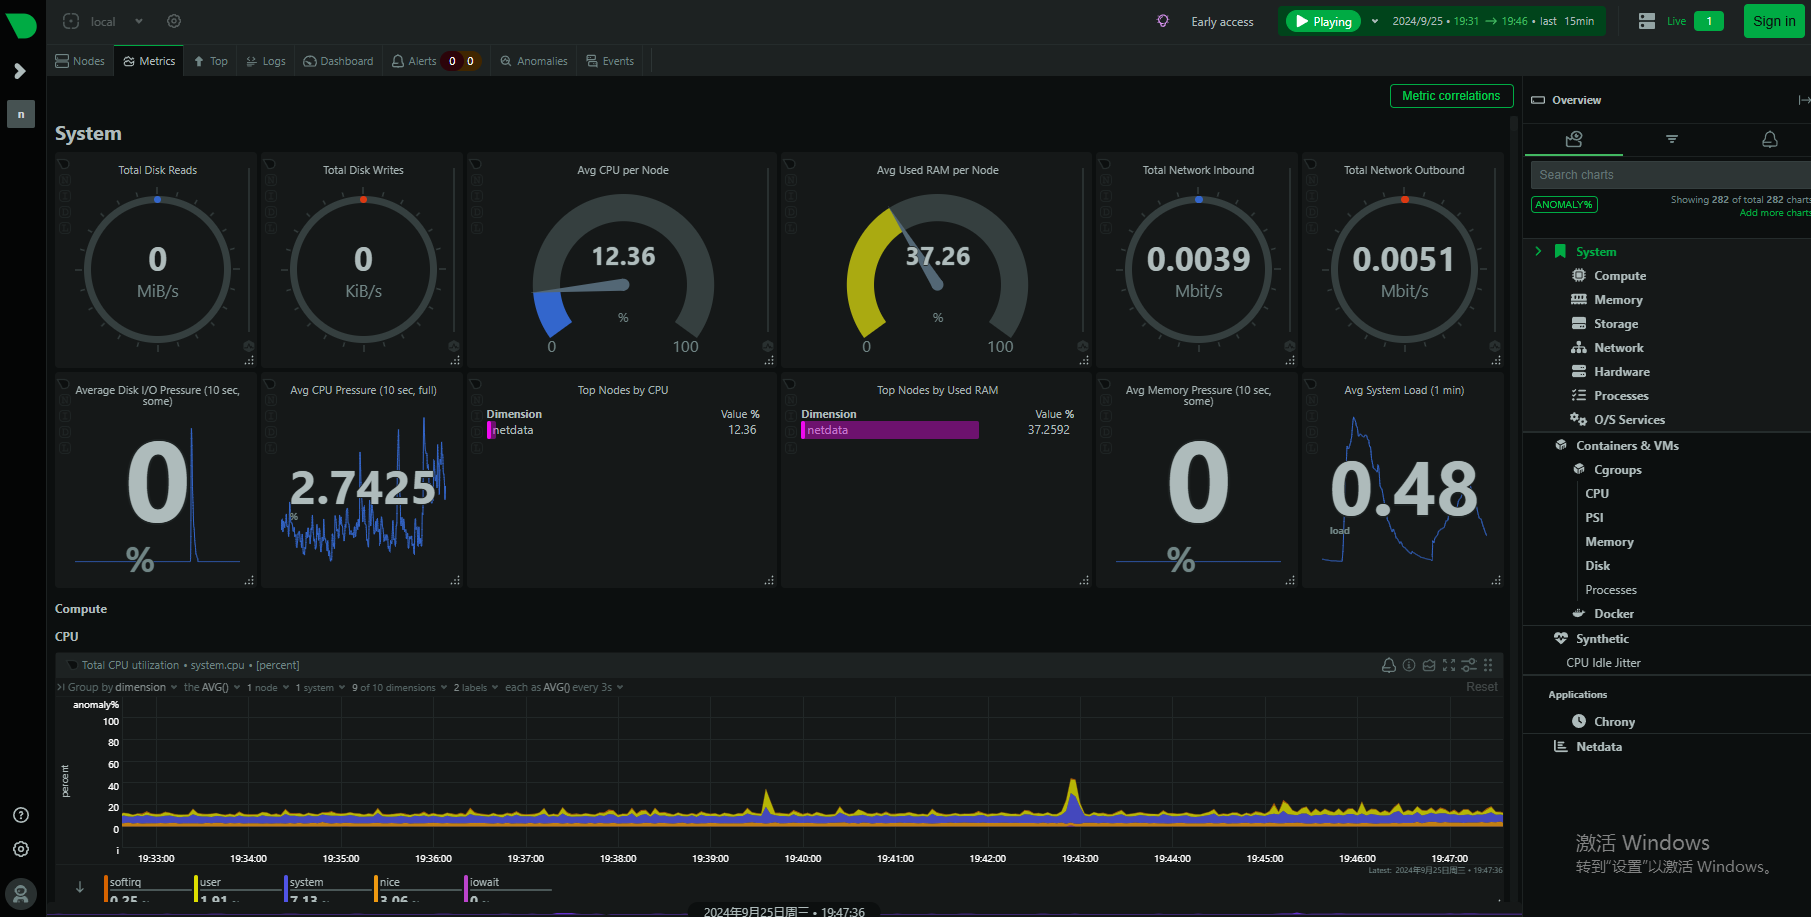Open the alerts bell tab in the Overview panel
The width and height of the screenshot is (1811, 917).
[x=1770, y=139]
